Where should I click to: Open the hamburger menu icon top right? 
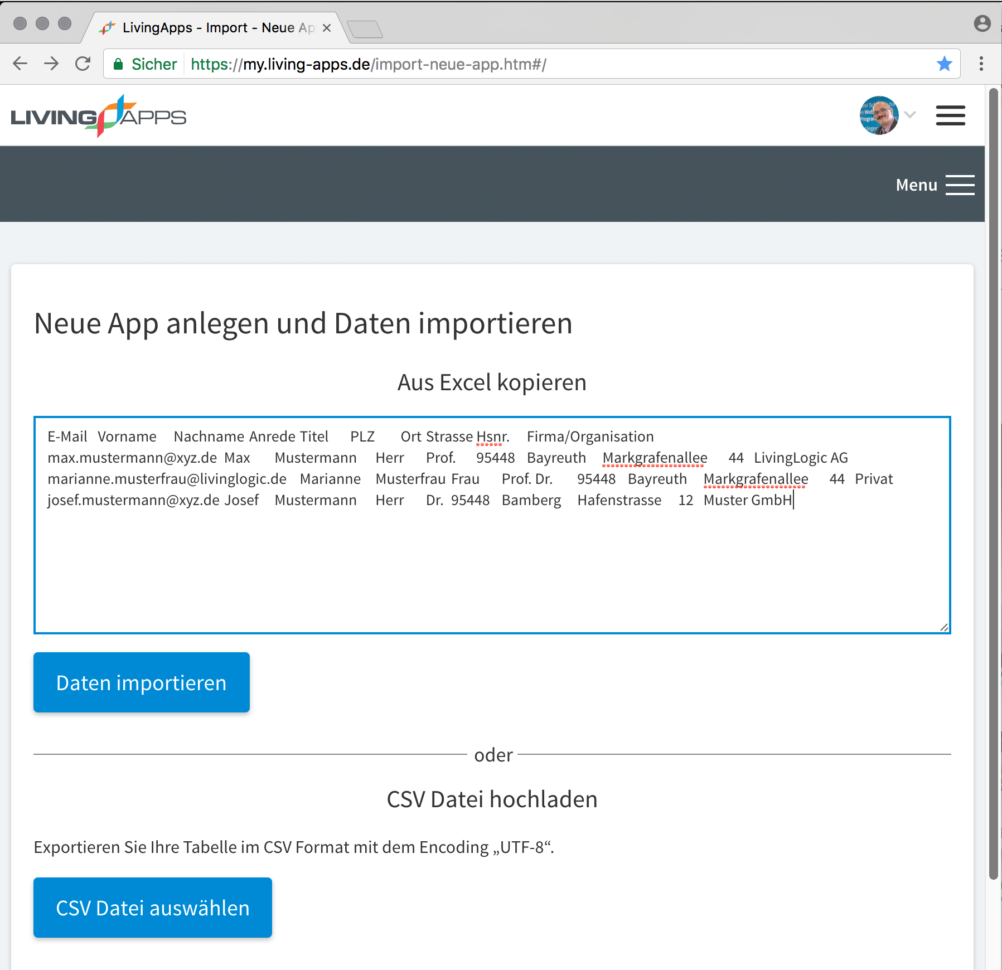(x=950, y=115)
